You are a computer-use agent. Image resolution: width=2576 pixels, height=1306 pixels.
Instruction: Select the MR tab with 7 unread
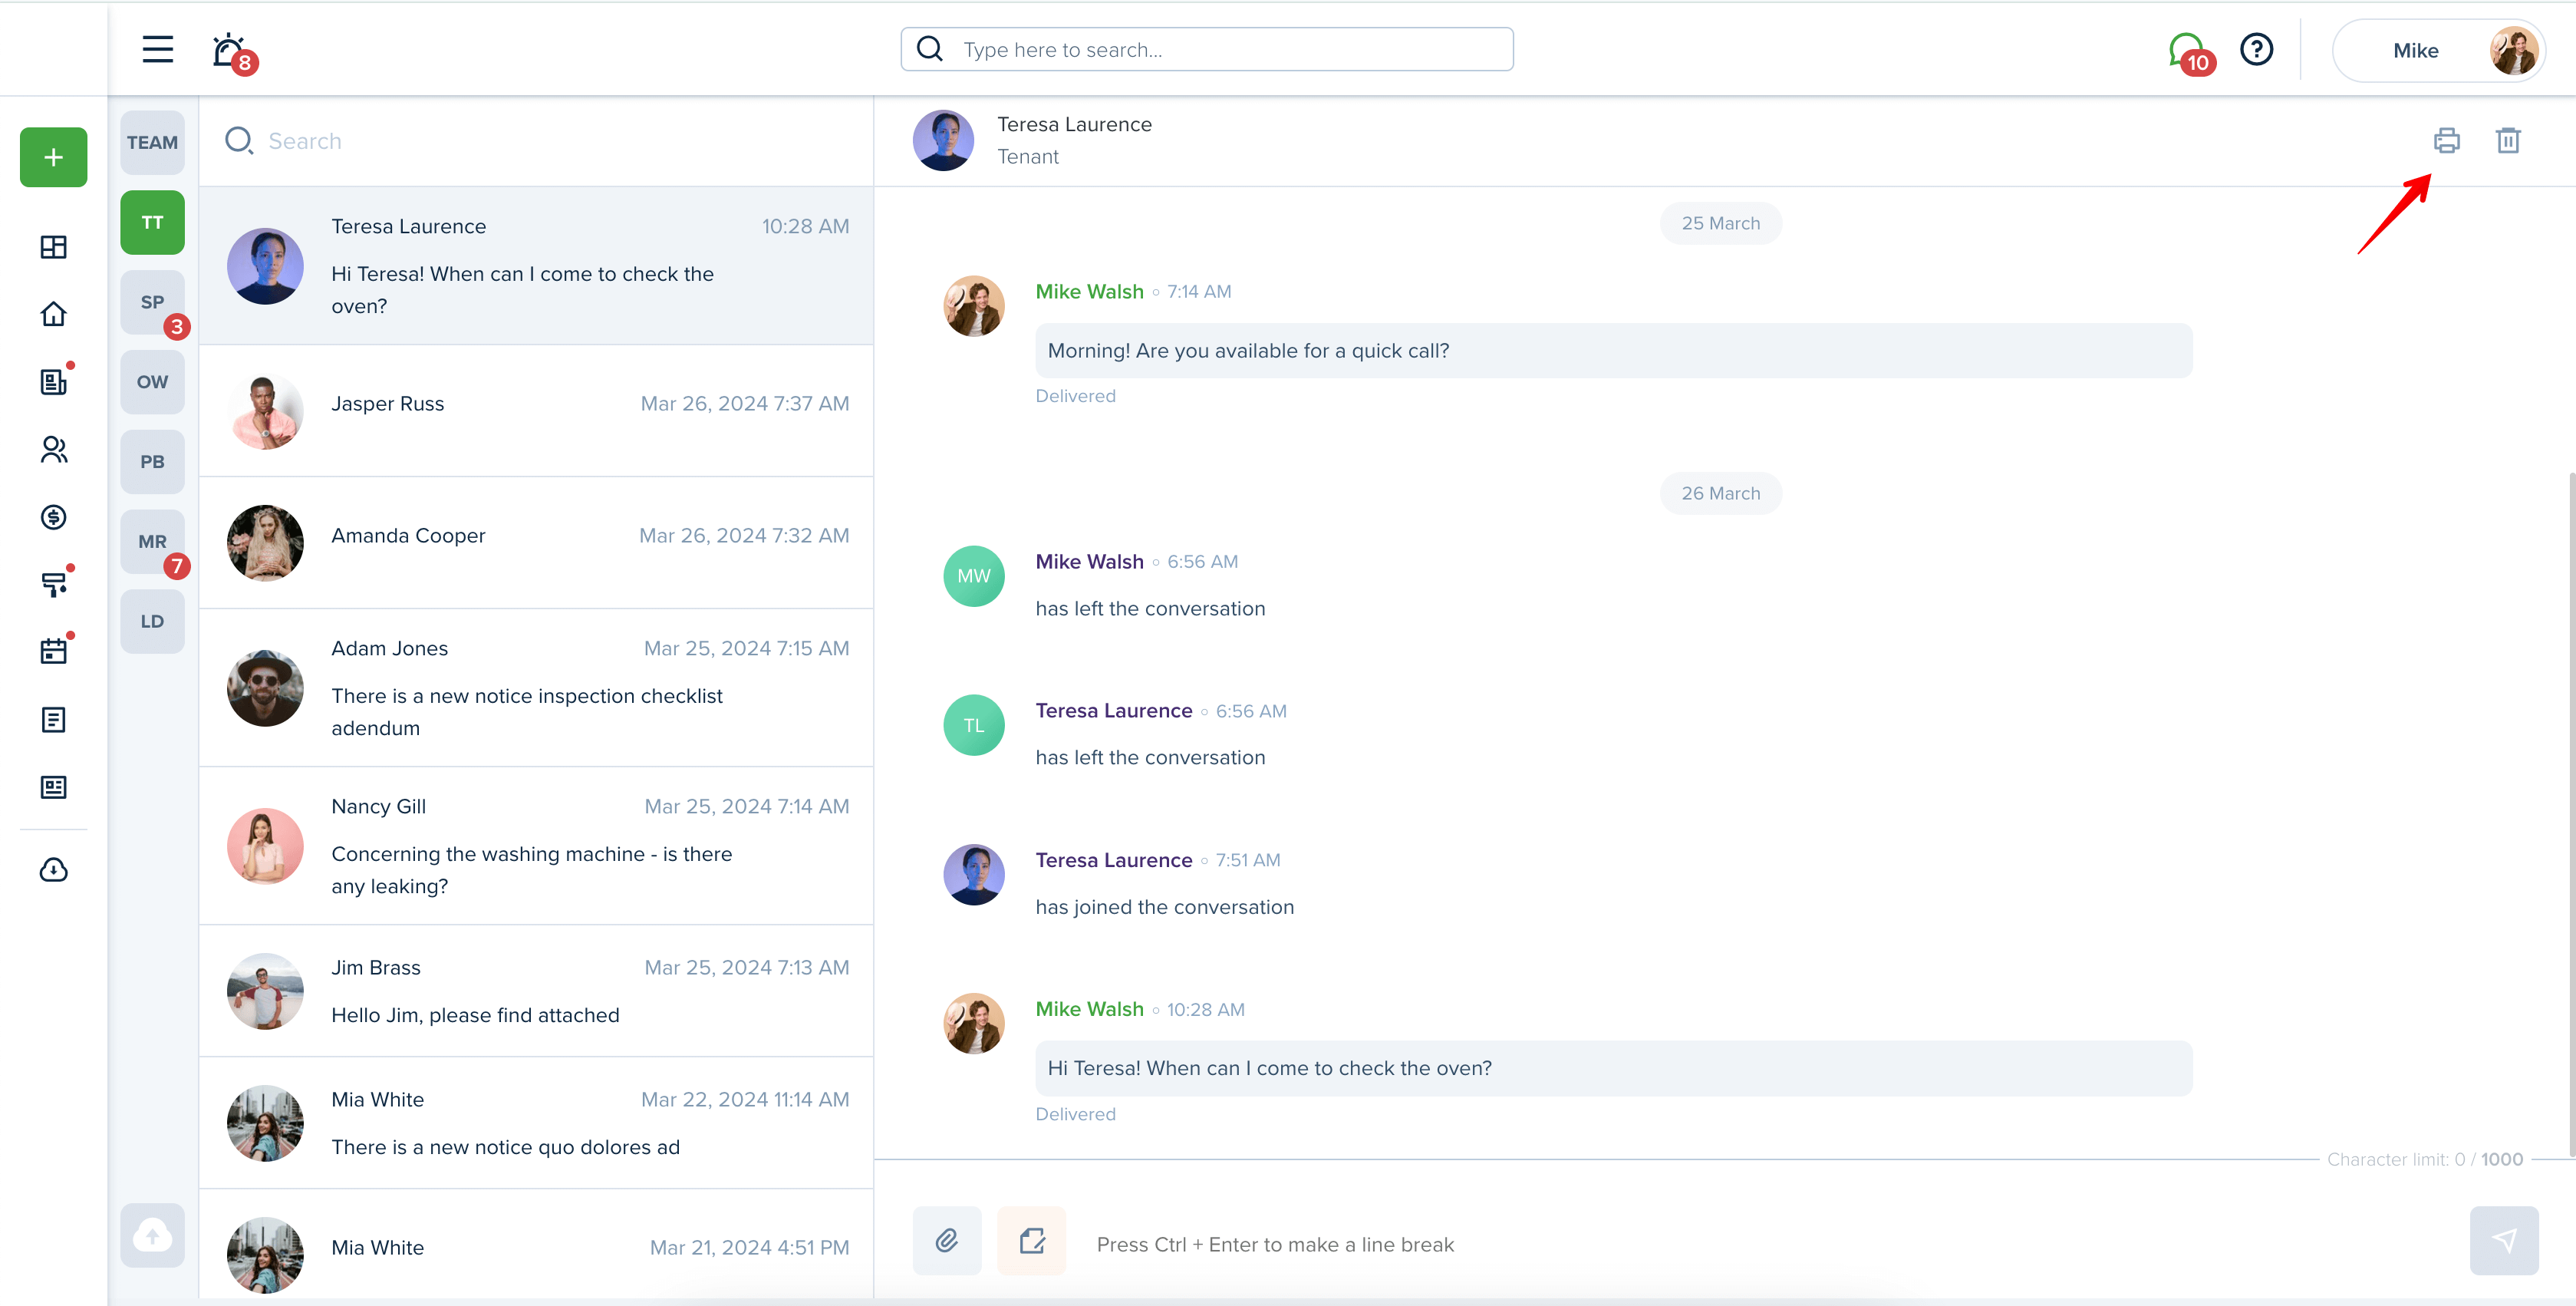coord(152,542)
